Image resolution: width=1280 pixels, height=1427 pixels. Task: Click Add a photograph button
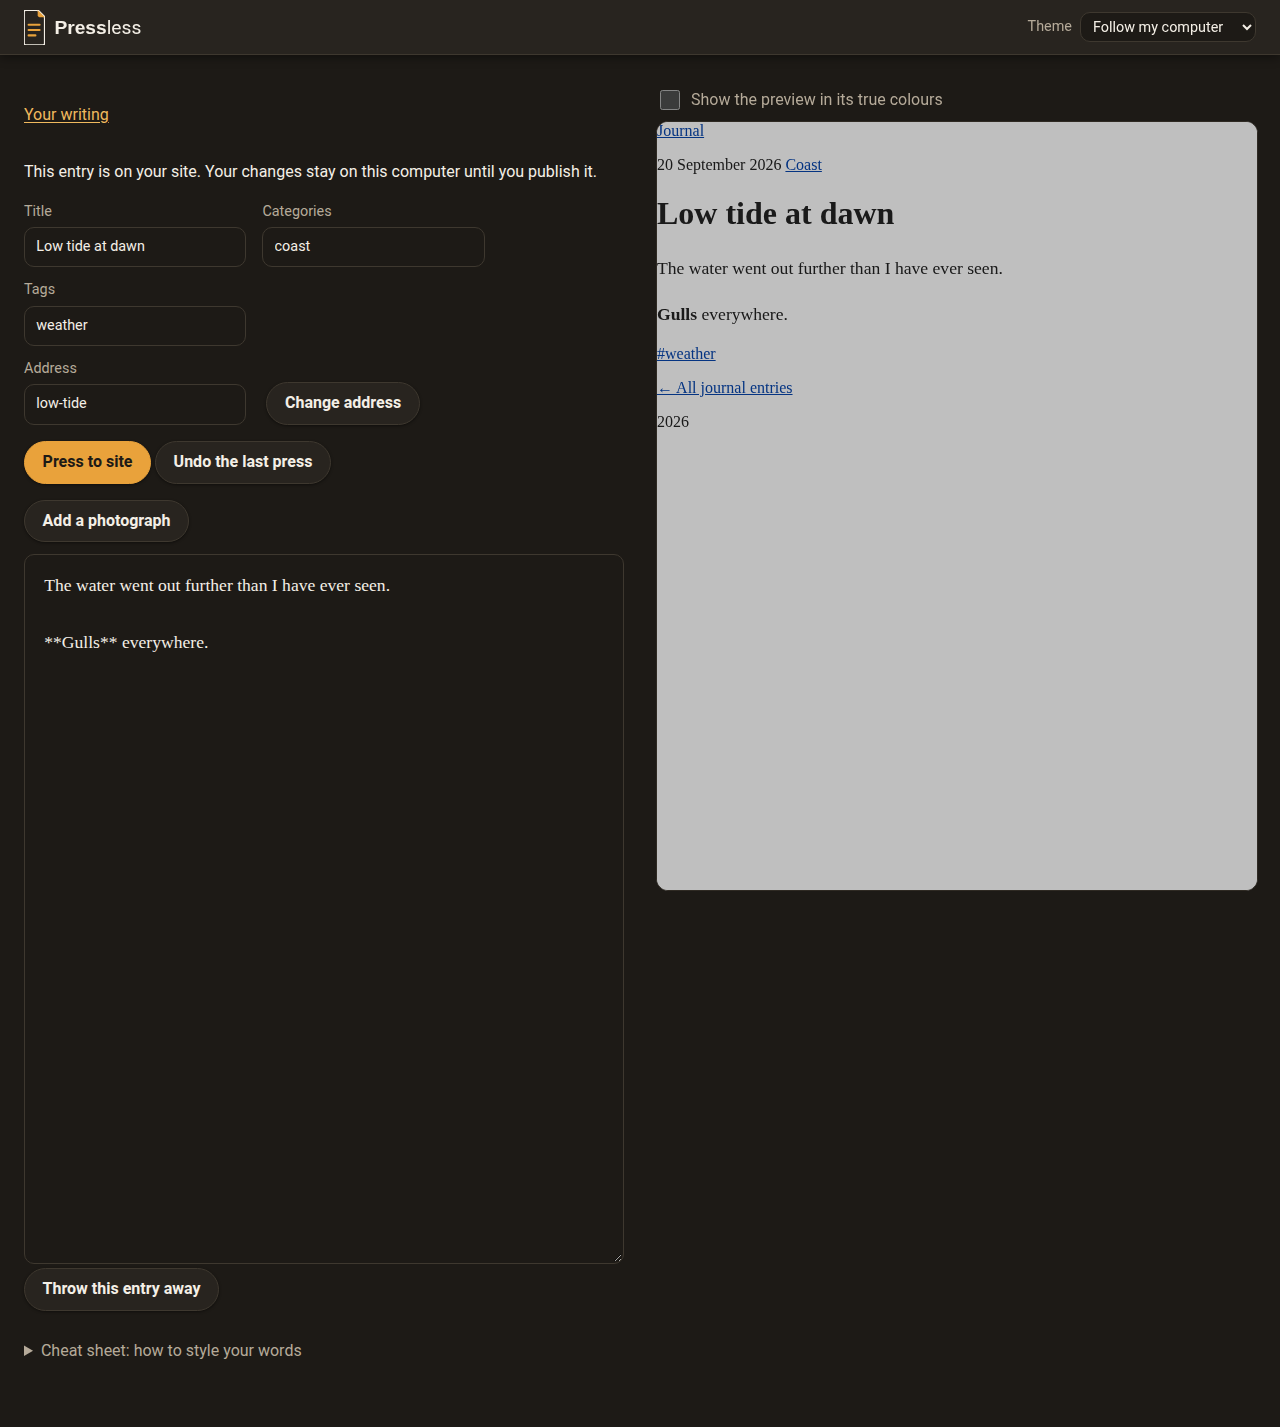[x=106, y=521]
